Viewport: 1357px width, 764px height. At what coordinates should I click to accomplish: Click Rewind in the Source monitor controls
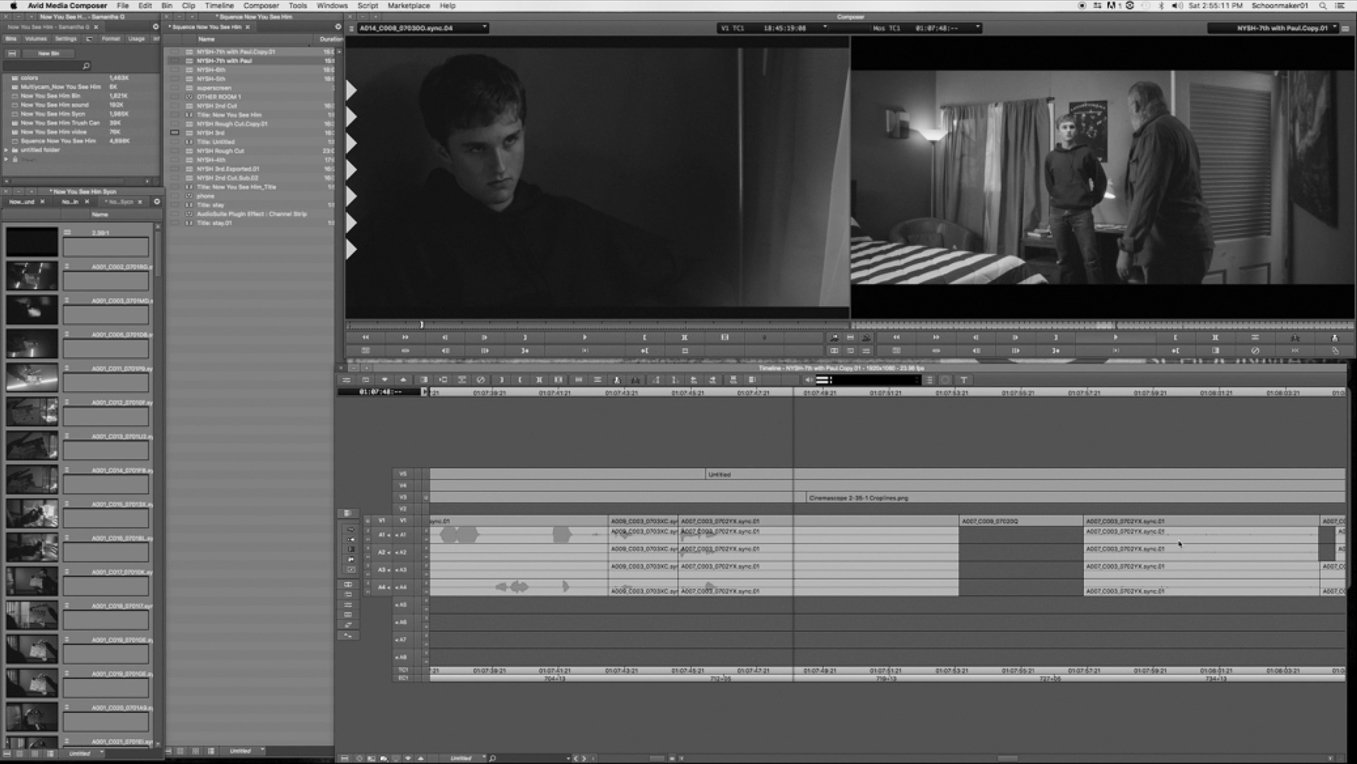click(365, 338)
